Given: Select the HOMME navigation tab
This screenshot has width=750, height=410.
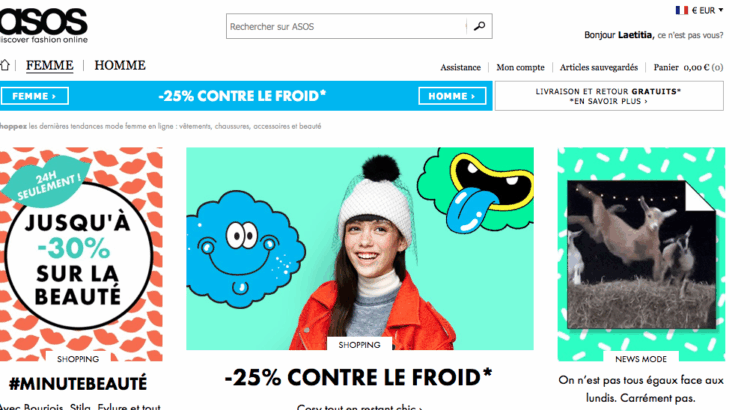Looking at the screenshot, I should (x=120, y=65).
